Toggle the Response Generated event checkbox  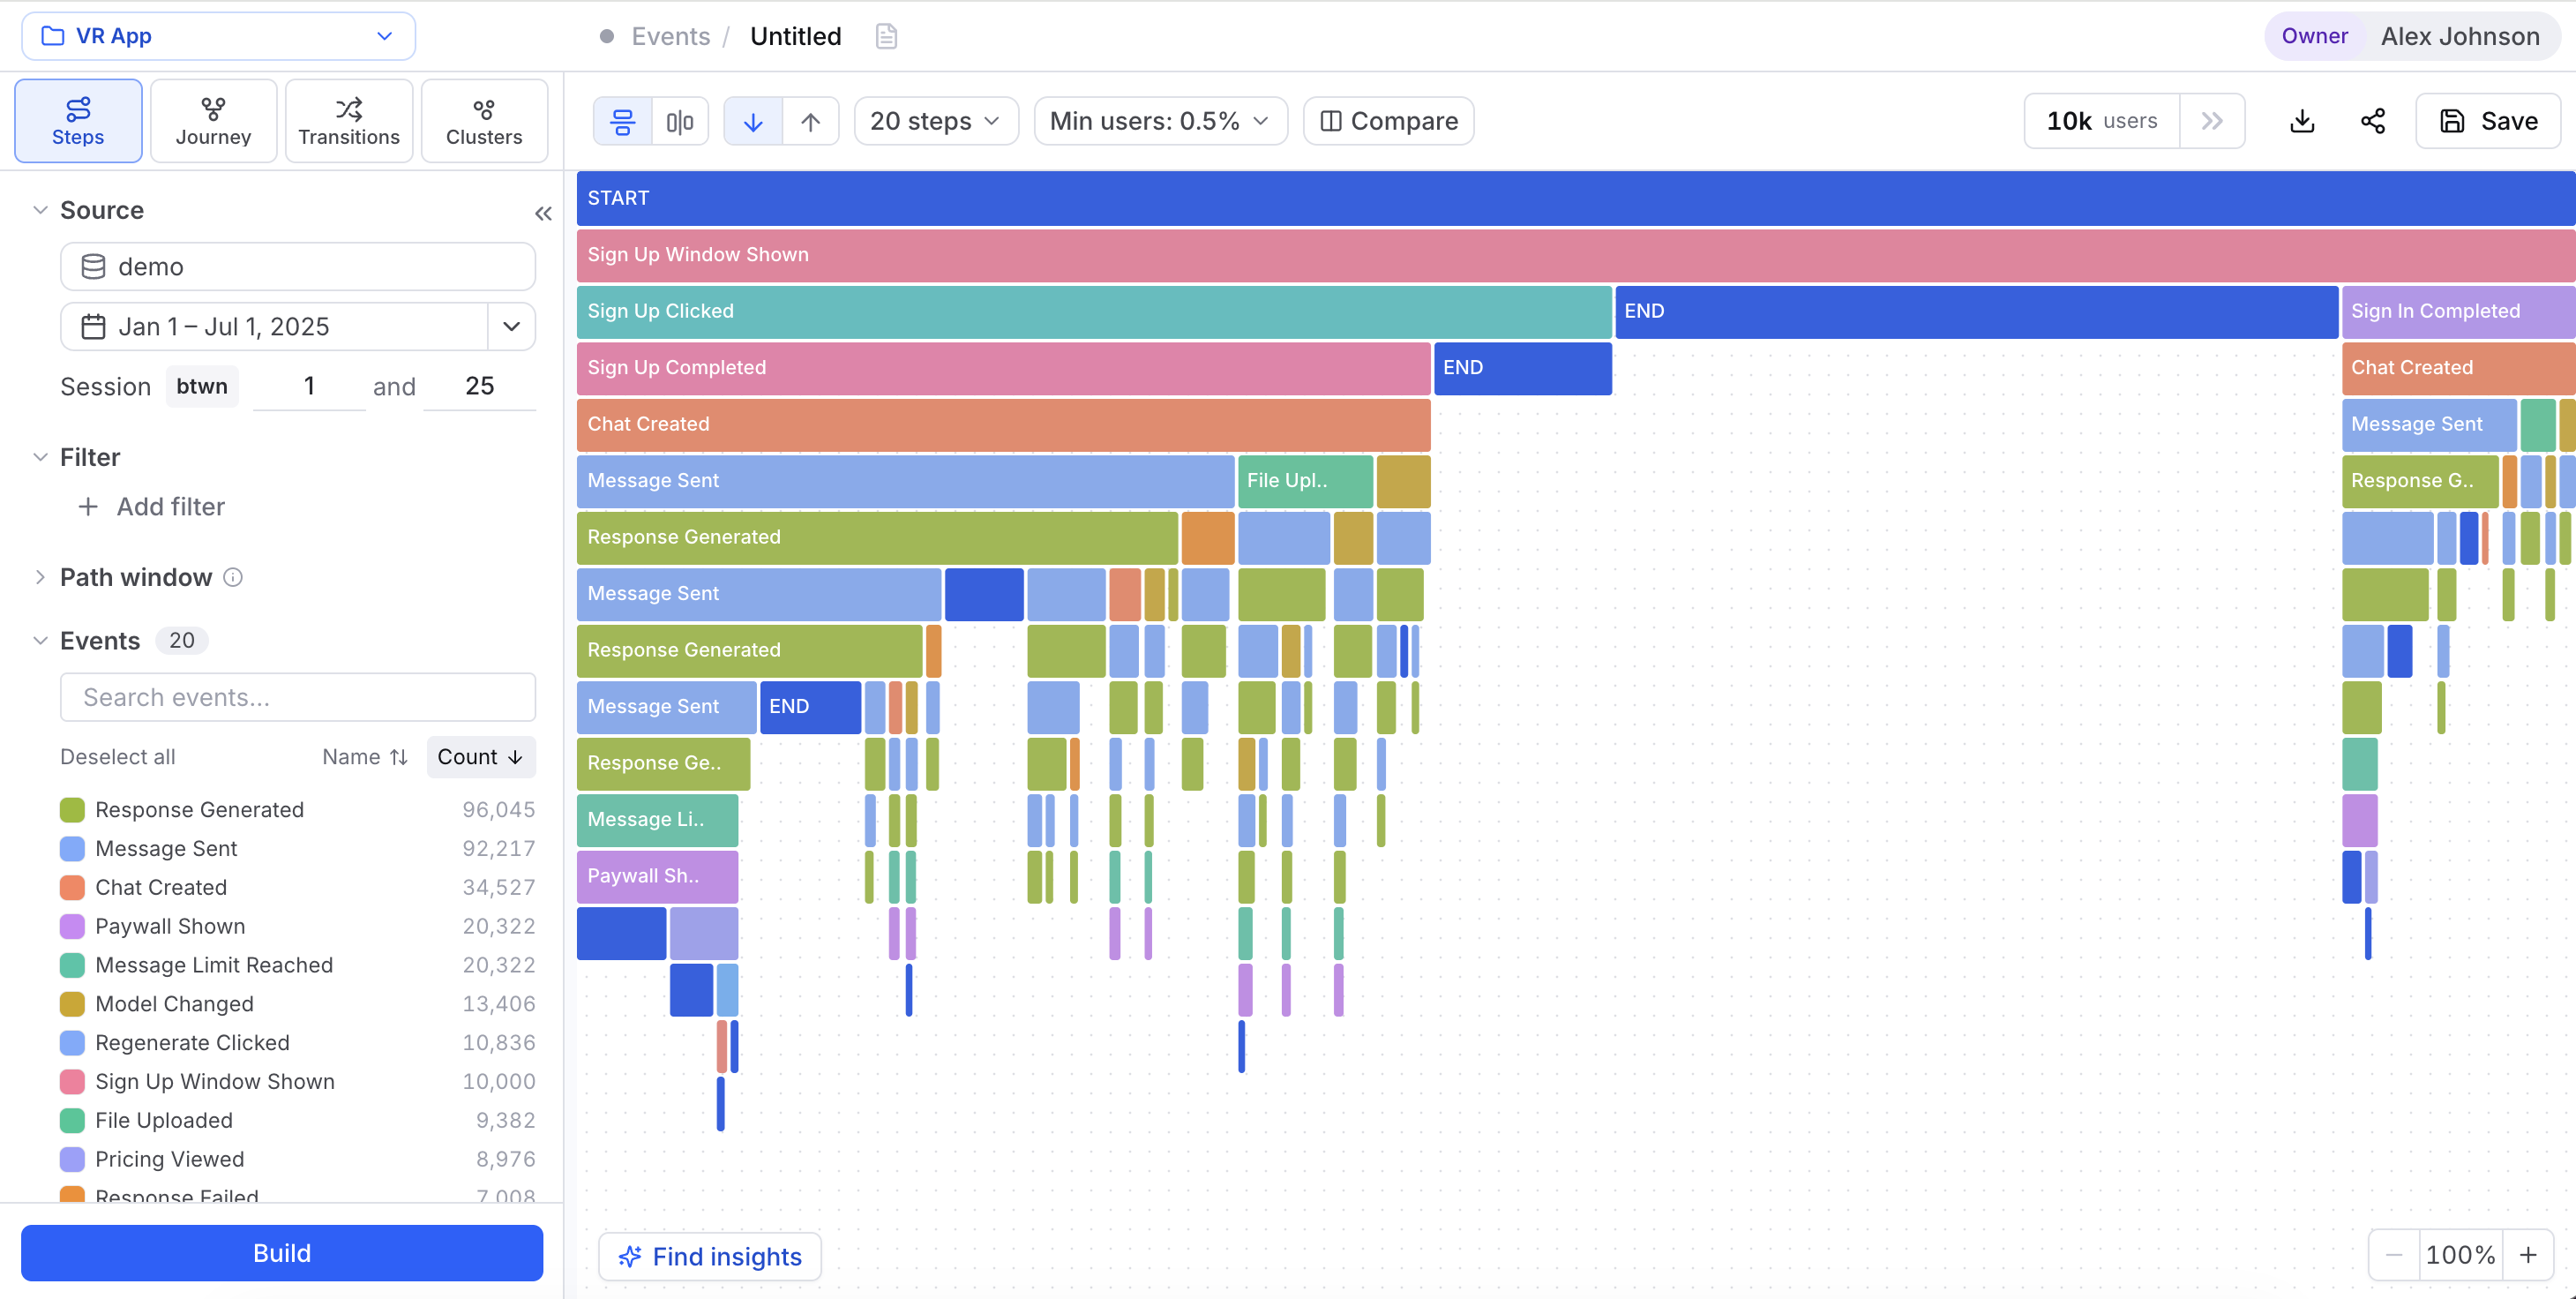pyautogui.click(x=72, y=810)
